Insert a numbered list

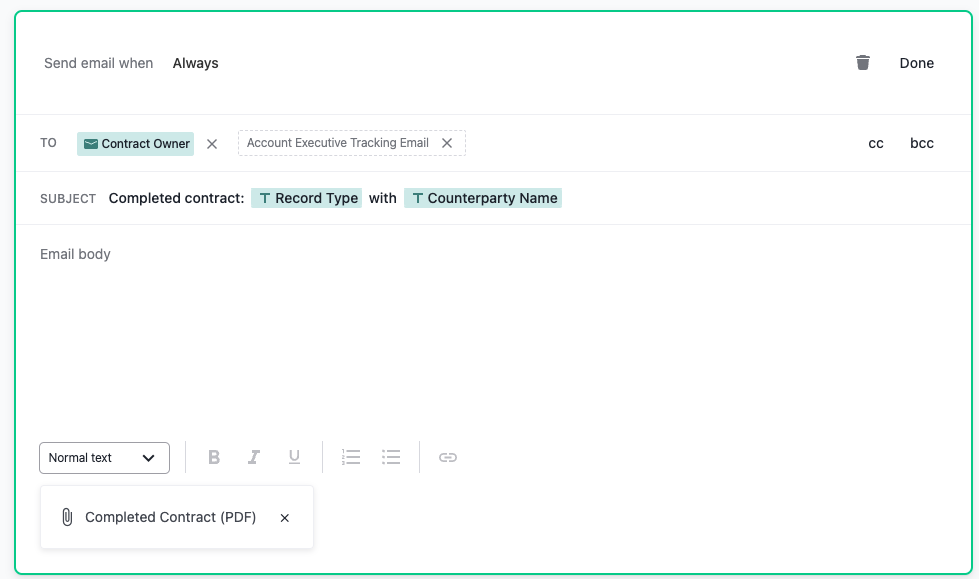click(351, 457)
